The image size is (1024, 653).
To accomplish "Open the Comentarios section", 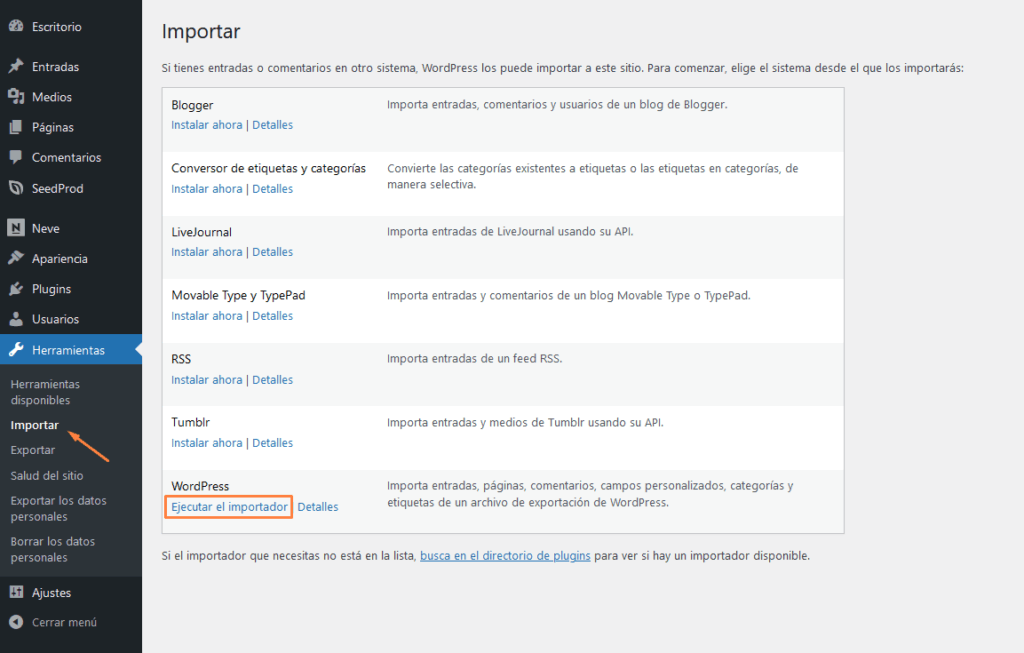I will pos(67,157).
